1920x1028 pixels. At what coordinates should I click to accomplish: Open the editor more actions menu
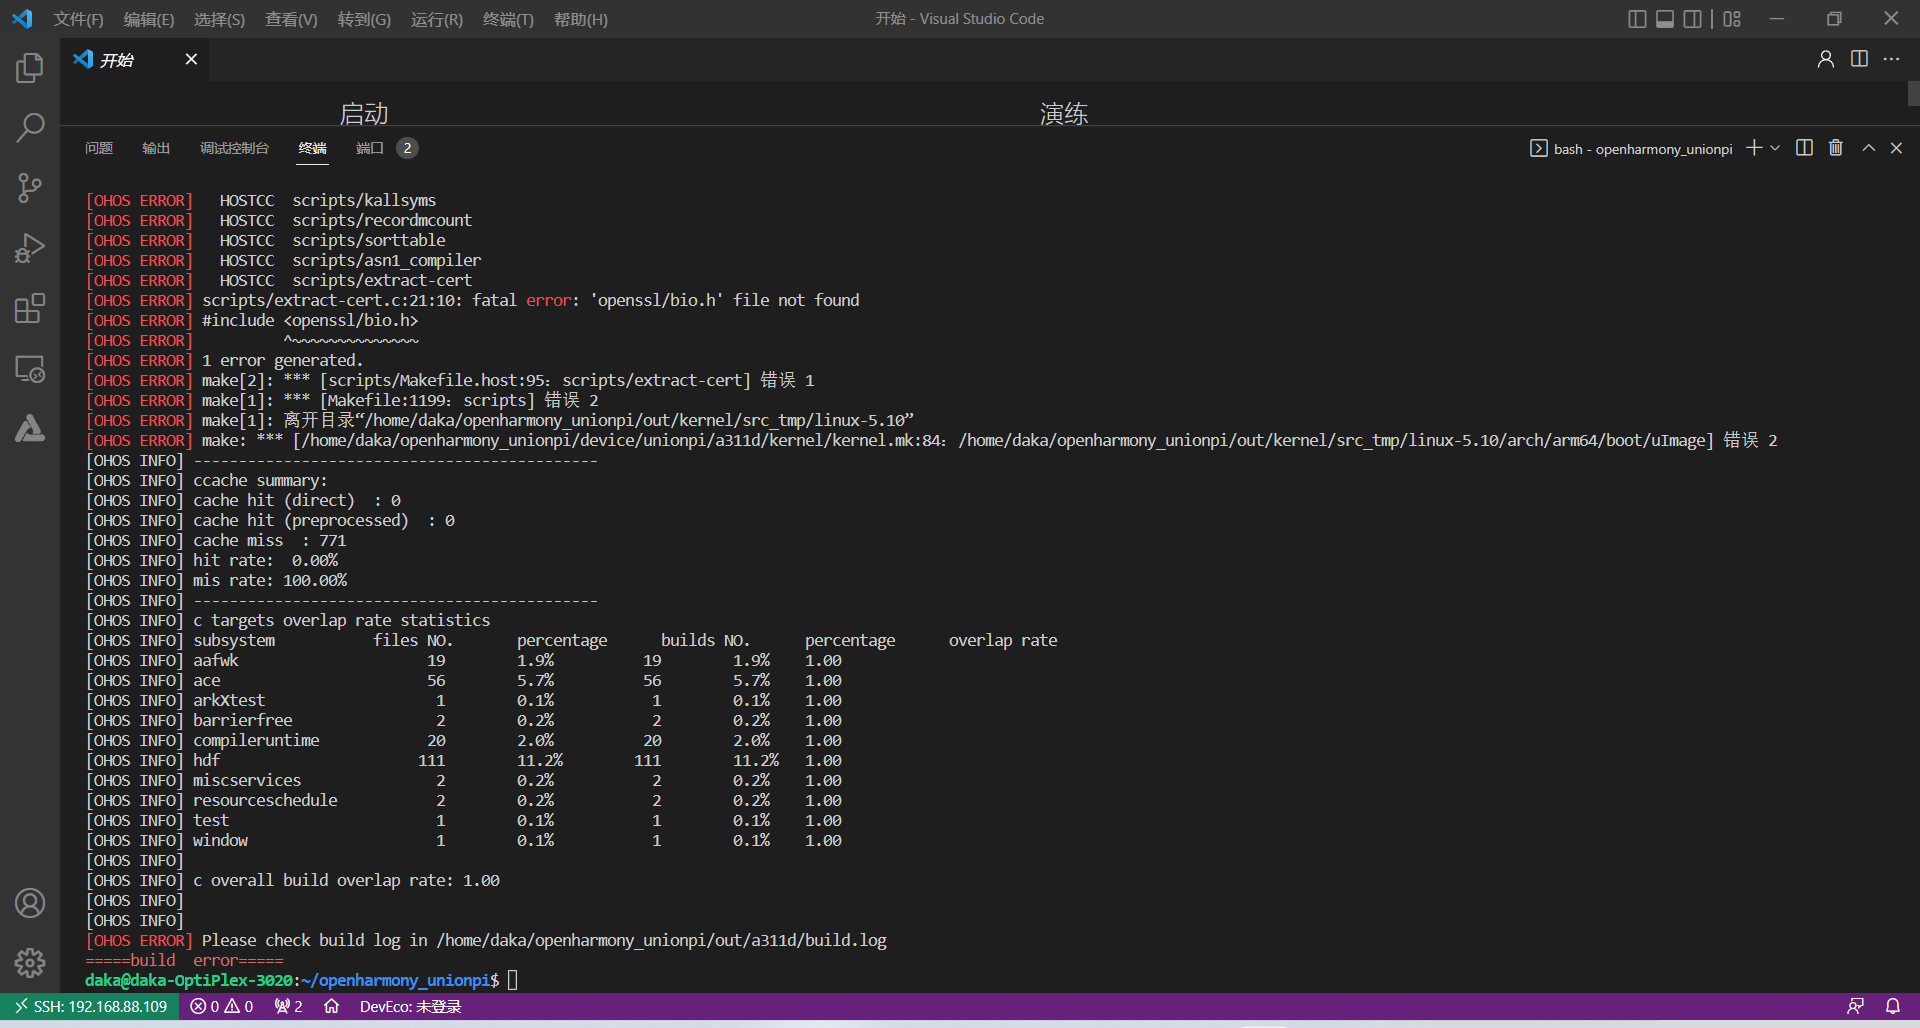coord(1891,60)
